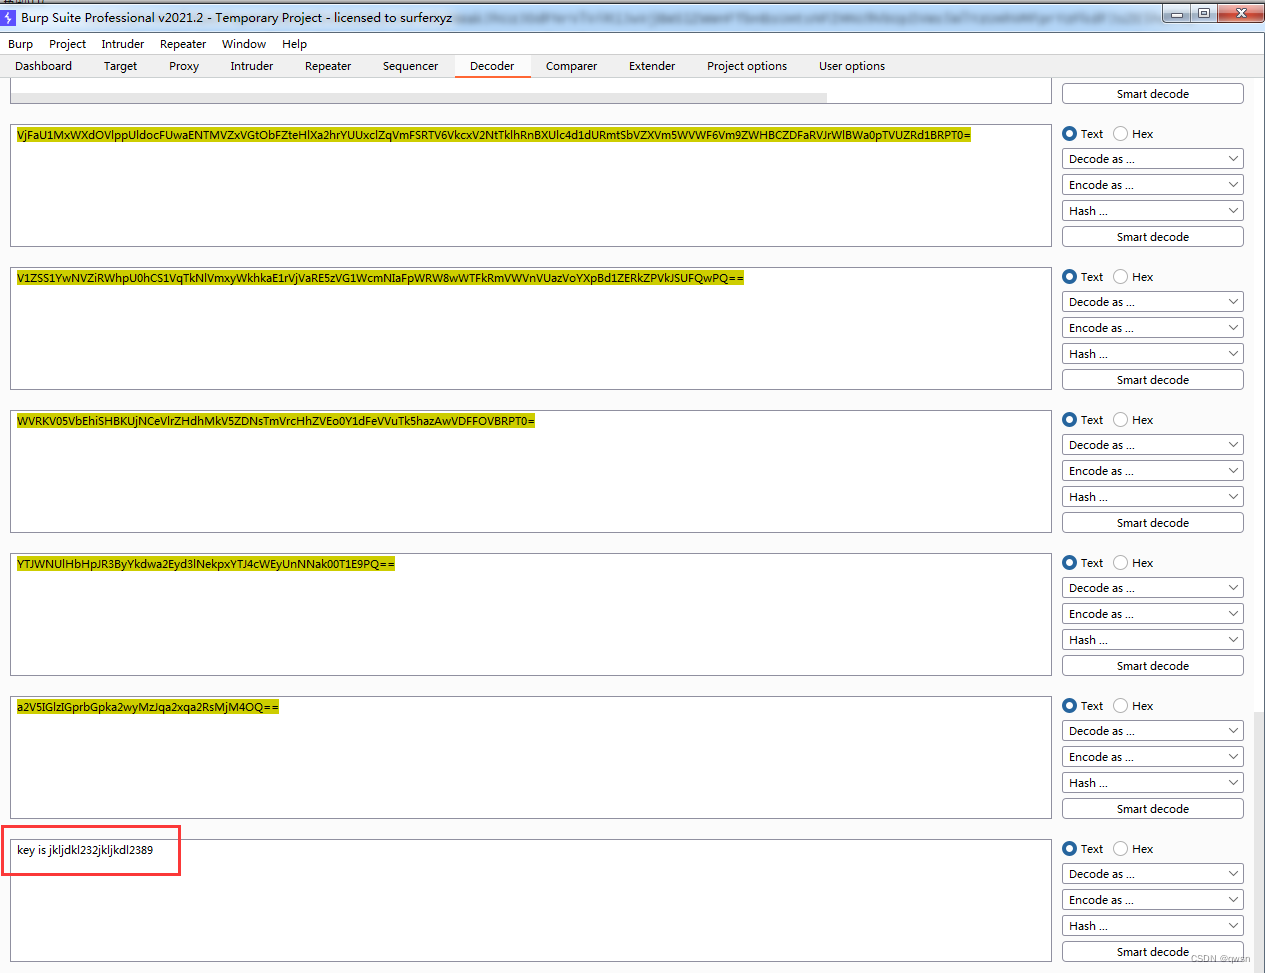
Task: Expand 'Decode as' for the a2V5IGlz panel
Action: tap(1153, 731)
